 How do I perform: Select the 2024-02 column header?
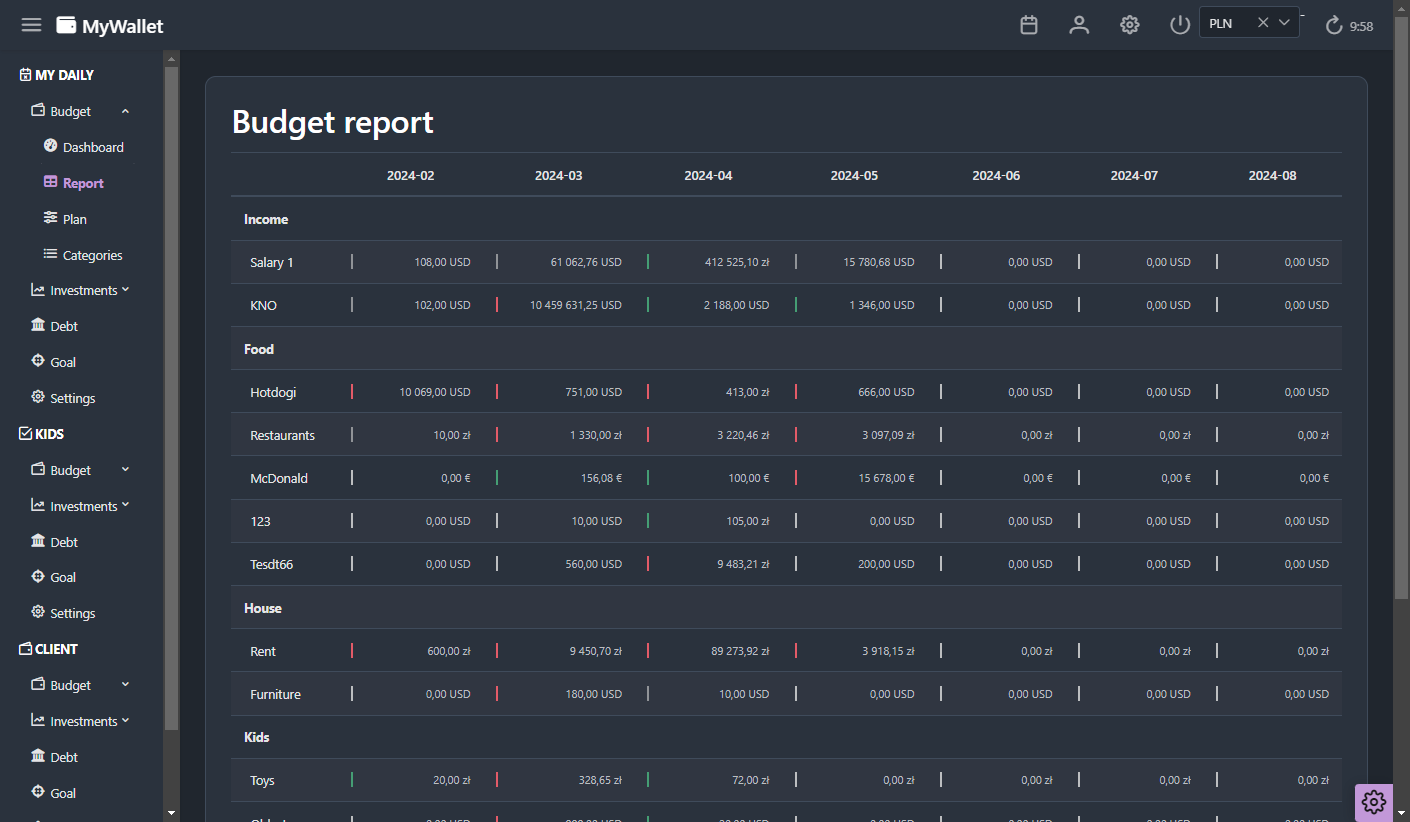point(411,175)
